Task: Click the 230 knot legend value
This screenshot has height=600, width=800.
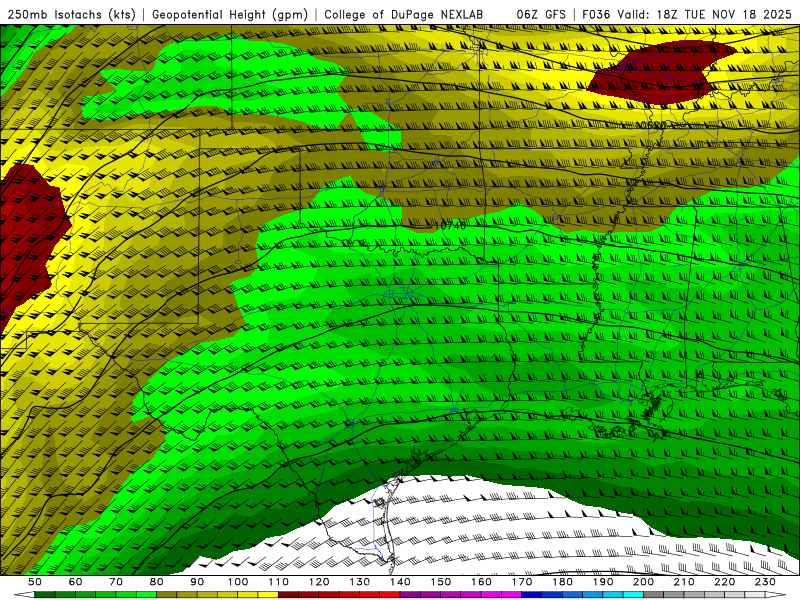Action: (x=765, y=582)
